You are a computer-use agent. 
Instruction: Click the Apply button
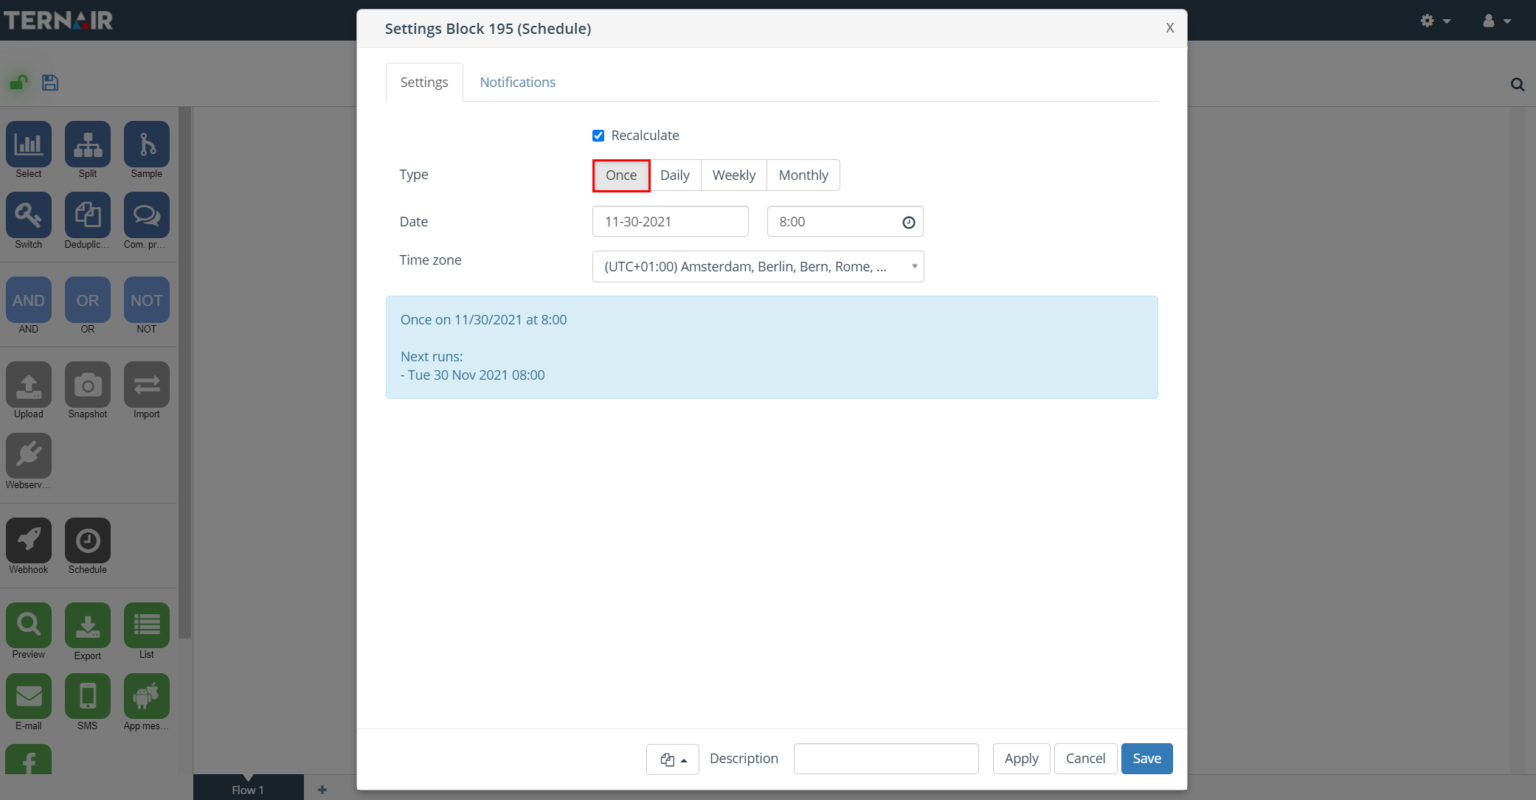[x=1021, y=759]
